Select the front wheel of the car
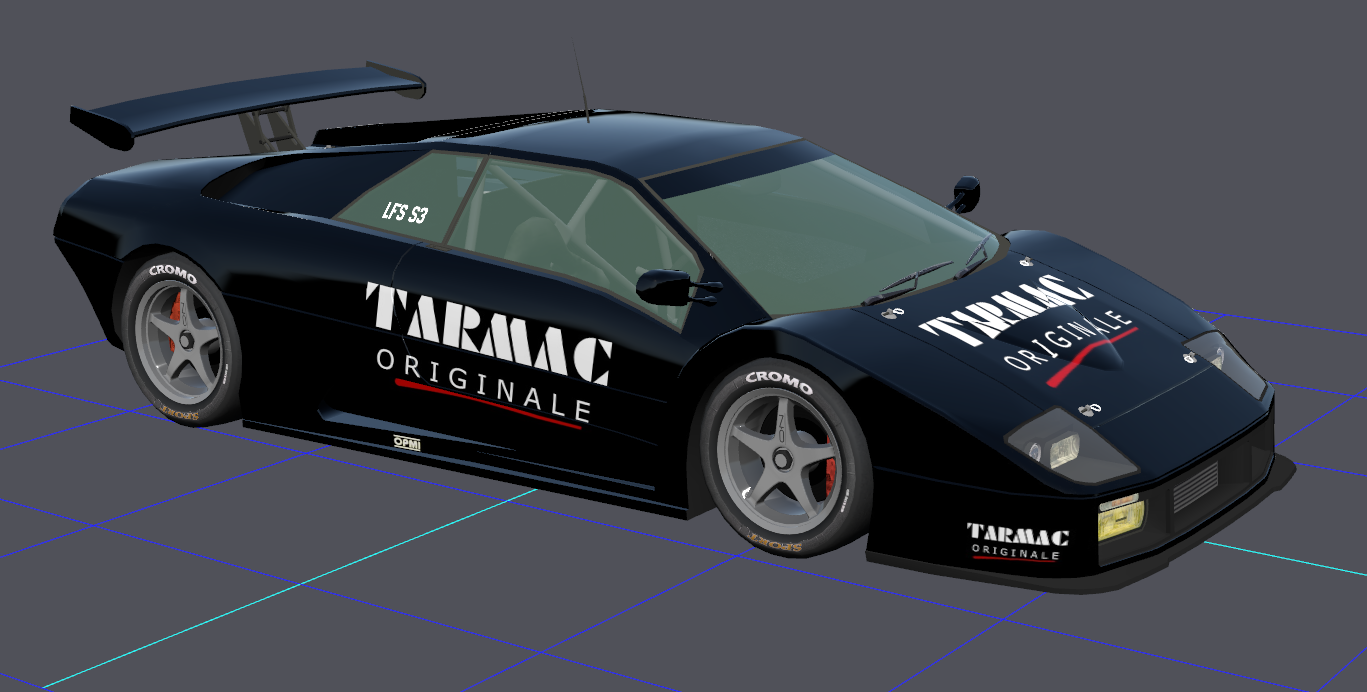 point(785,459)
